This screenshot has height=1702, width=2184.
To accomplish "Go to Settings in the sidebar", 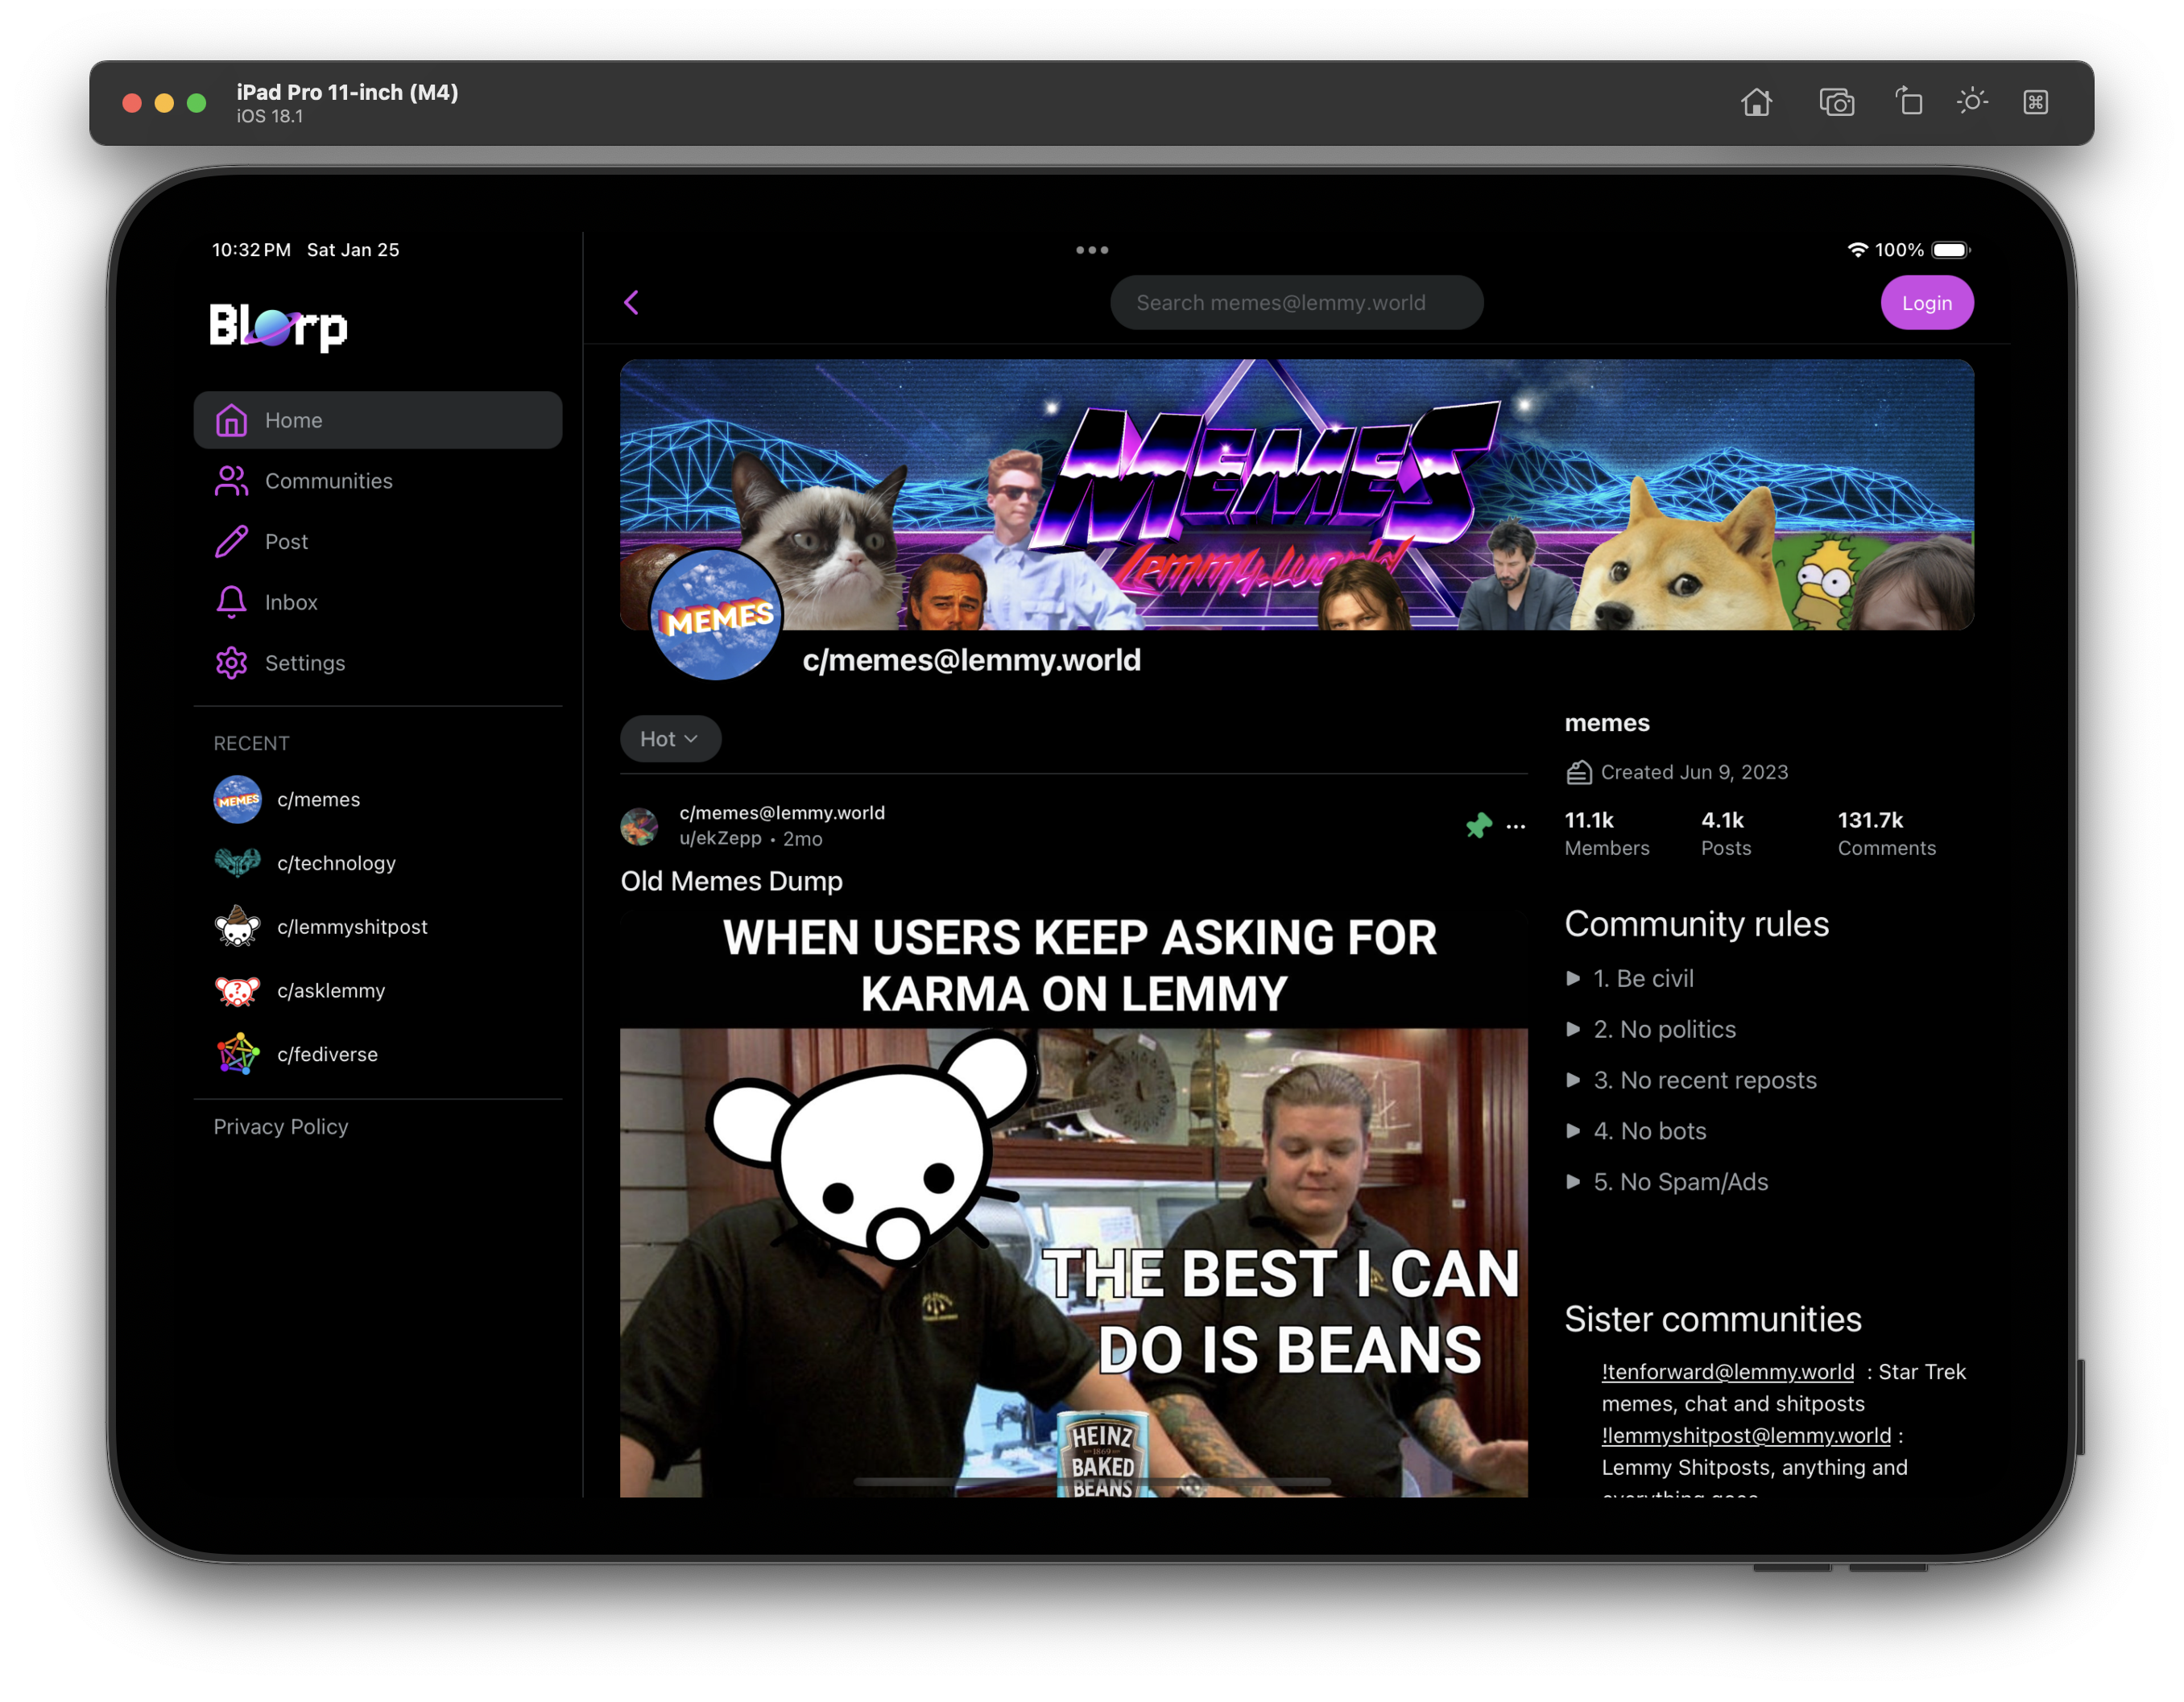I will coord(304,664).
